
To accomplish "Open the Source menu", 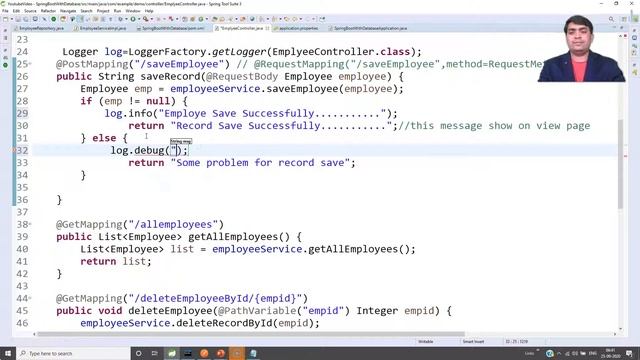I will click(x=30, y=11).
